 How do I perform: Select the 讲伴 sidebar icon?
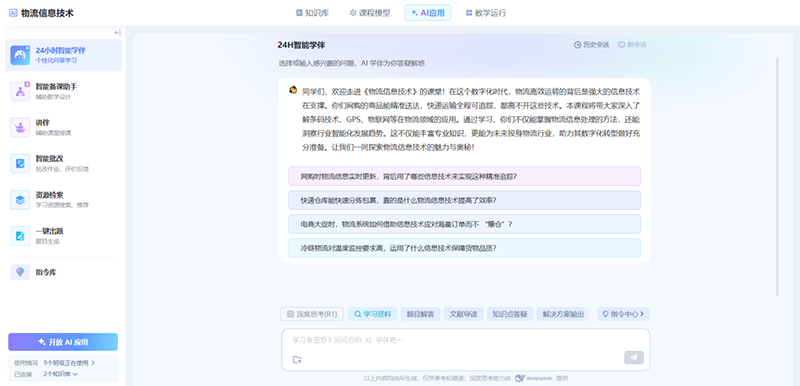[x=20, y=127]
